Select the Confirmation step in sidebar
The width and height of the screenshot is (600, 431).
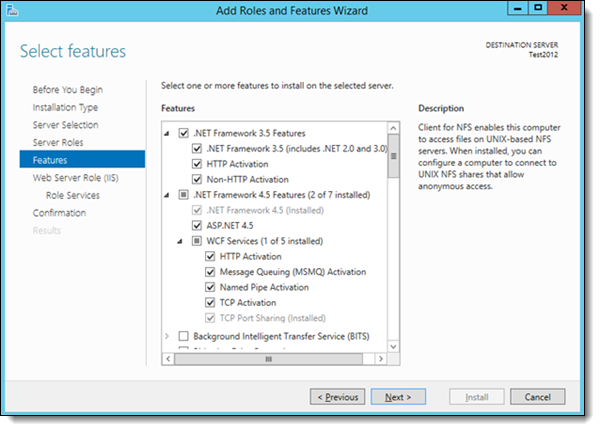click(x=59, y=213)
